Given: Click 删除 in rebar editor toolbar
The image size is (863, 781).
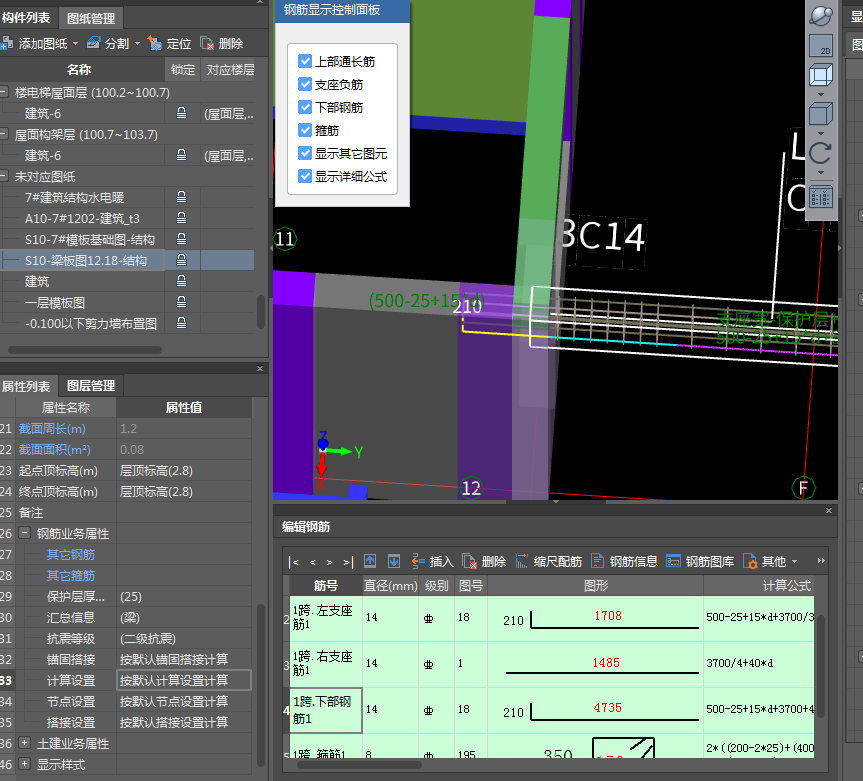Looking at the screenshot, I should 484,561.
